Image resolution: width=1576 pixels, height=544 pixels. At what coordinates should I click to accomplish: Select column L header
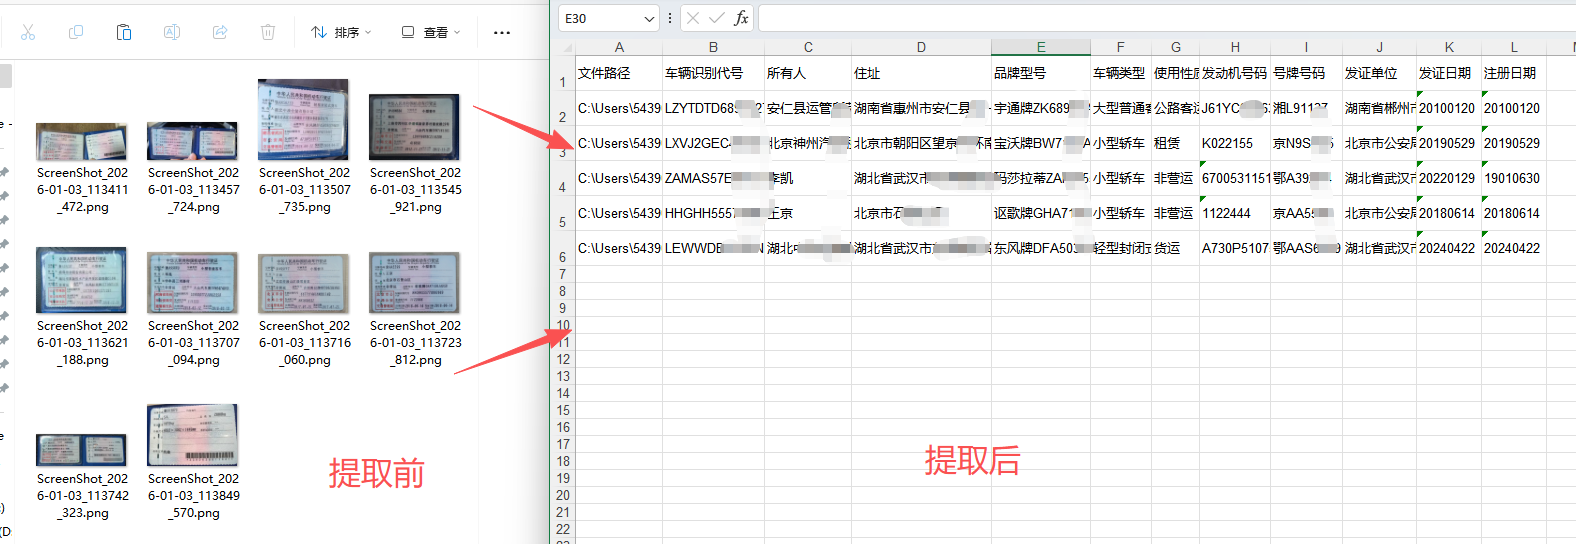point(1514,47)
